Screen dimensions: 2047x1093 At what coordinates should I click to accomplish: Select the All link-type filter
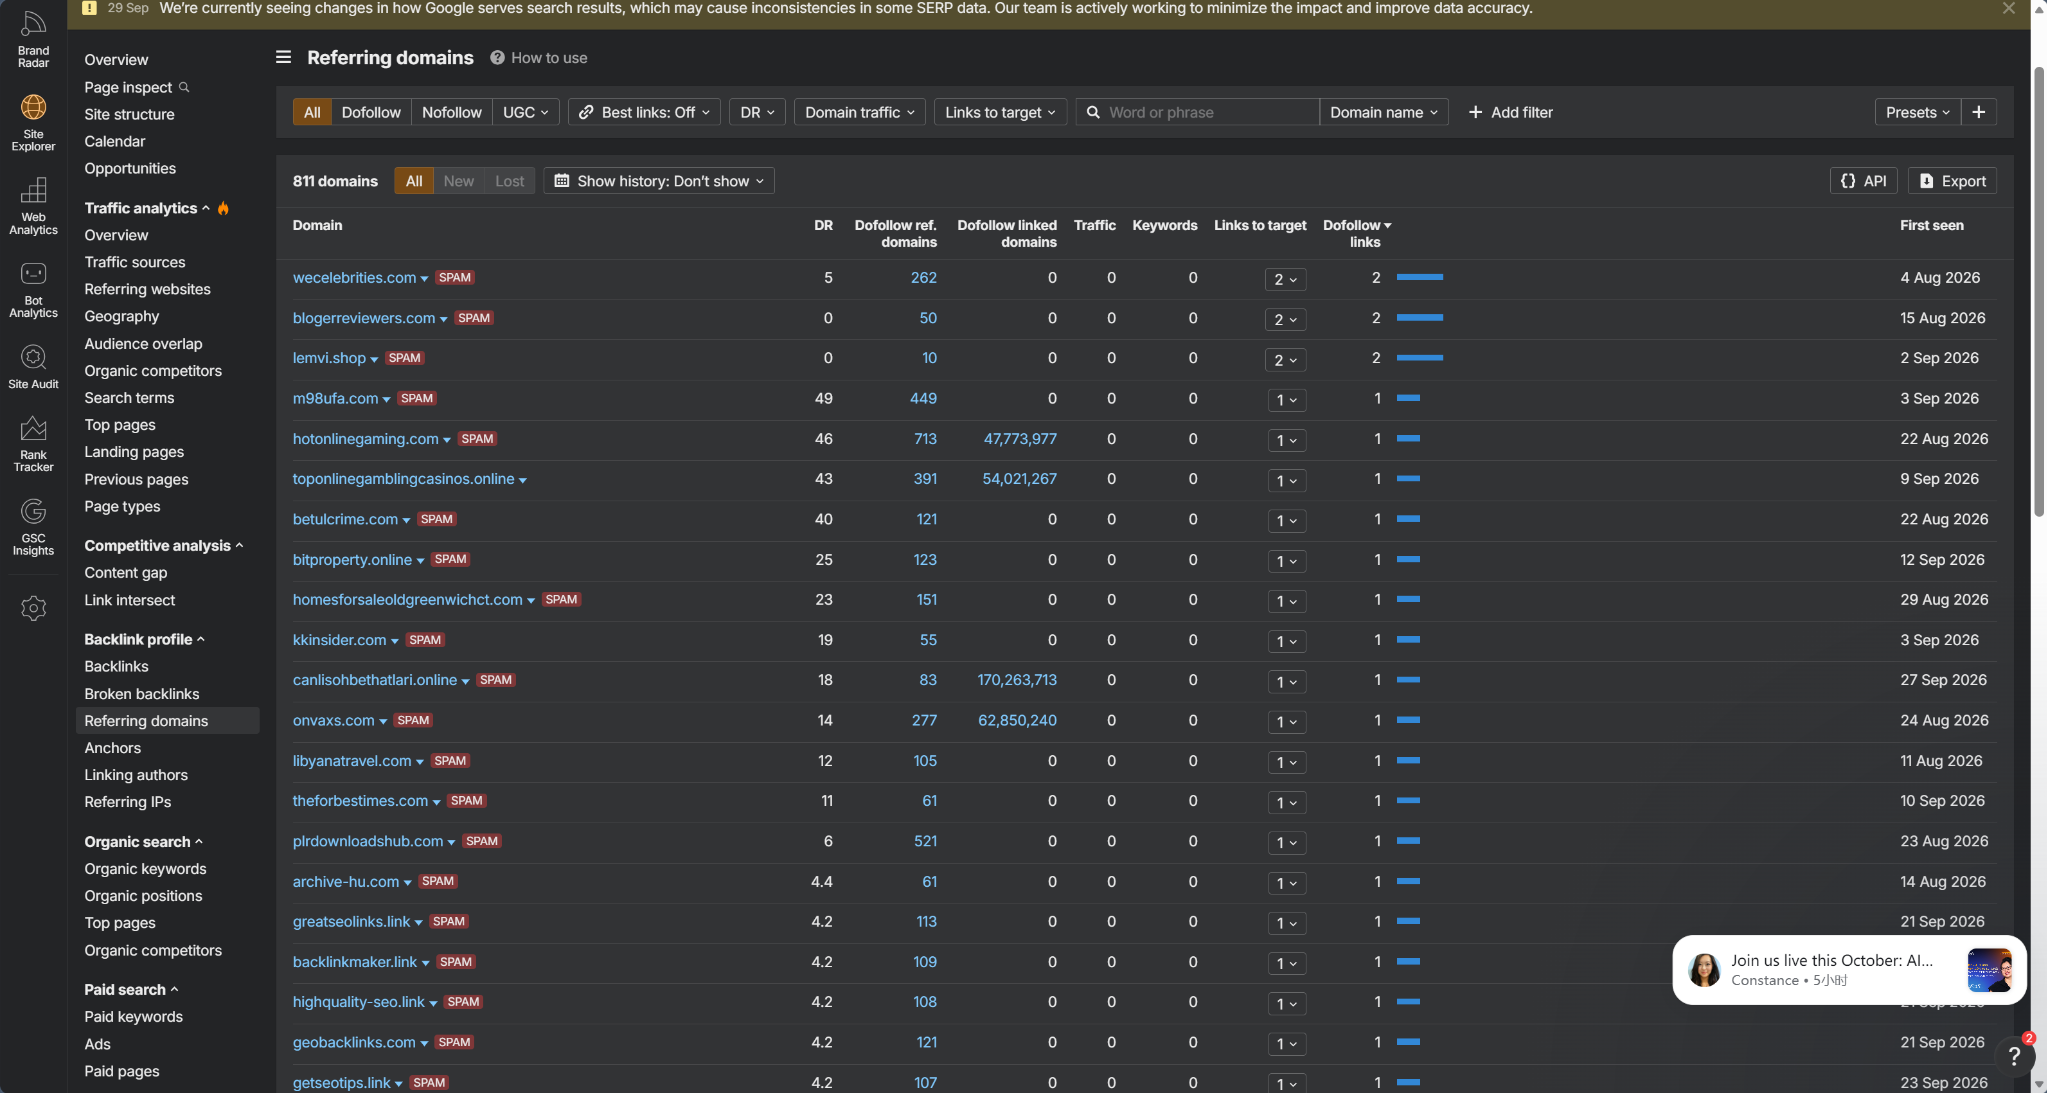[x=312, y=112]
